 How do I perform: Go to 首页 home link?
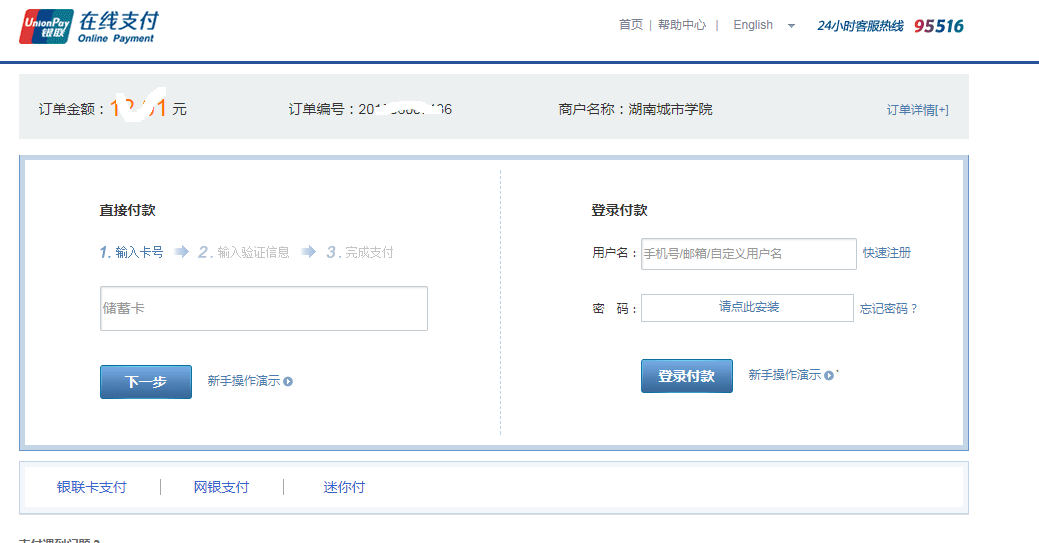point(631,25)
